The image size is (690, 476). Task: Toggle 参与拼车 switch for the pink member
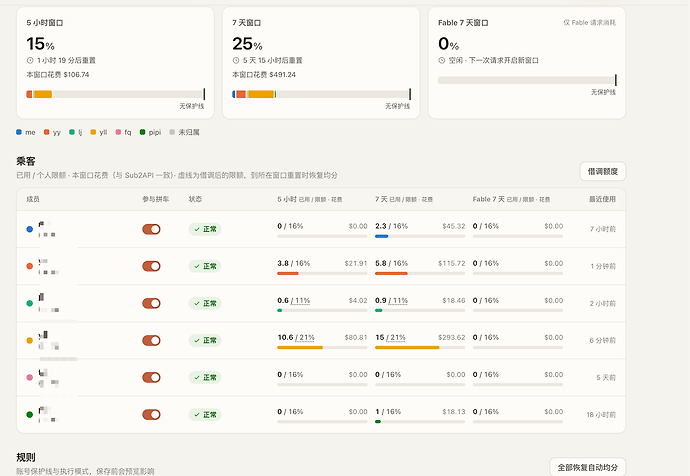click(151, 377)
